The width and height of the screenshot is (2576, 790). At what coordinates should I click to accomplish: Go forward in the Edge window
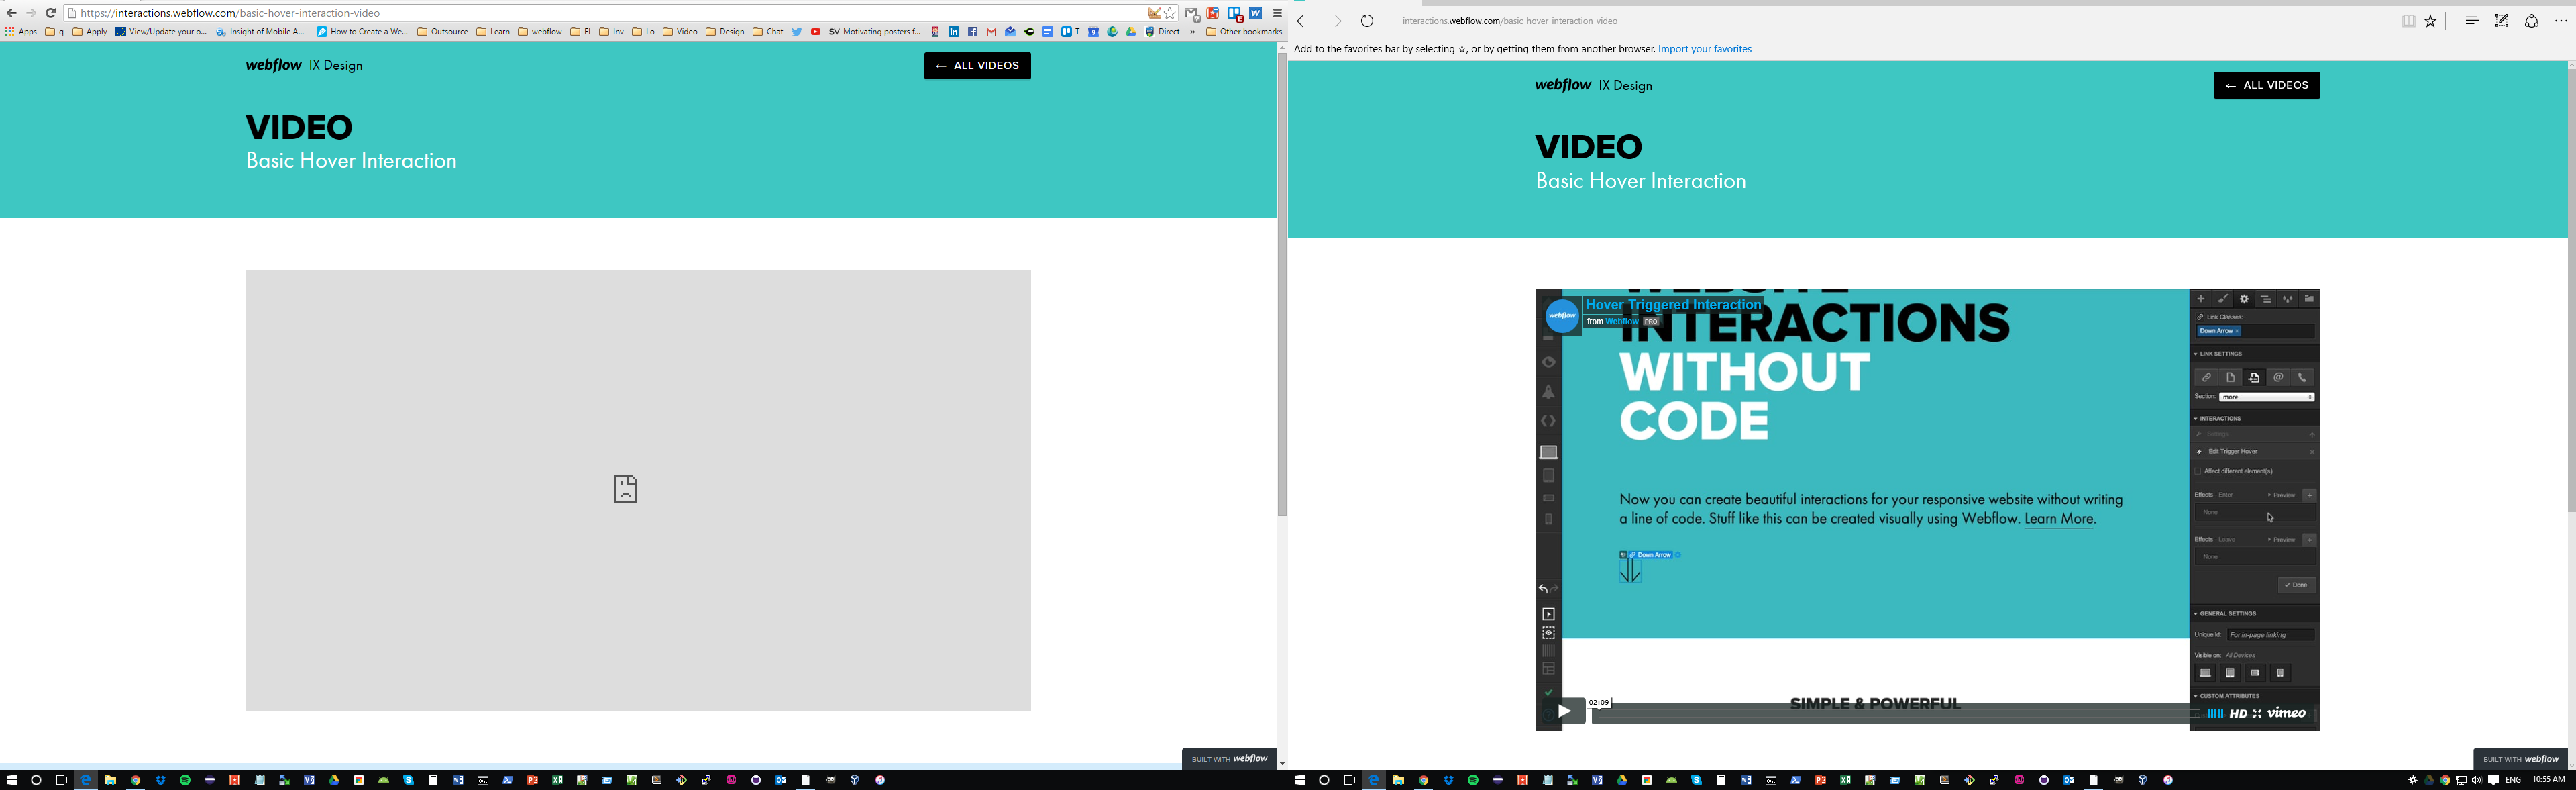[1335, 21]
